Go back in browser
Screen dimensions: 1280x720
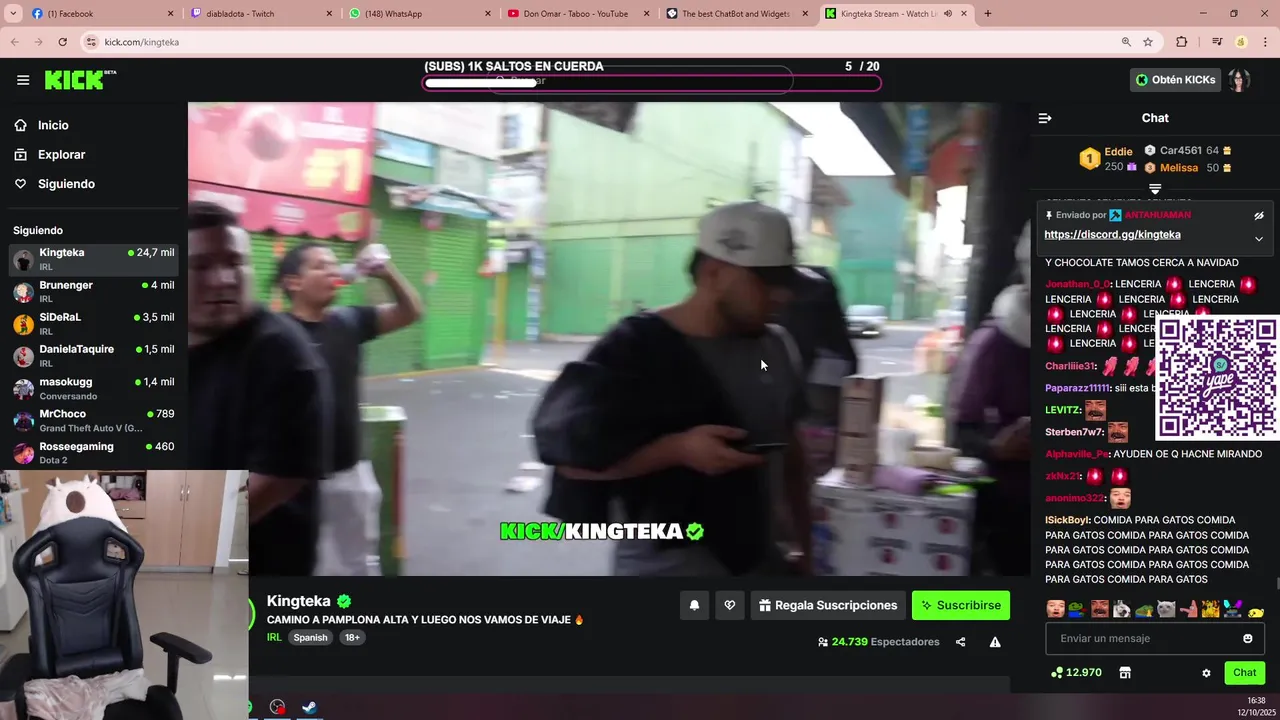(x=15, y=42)
